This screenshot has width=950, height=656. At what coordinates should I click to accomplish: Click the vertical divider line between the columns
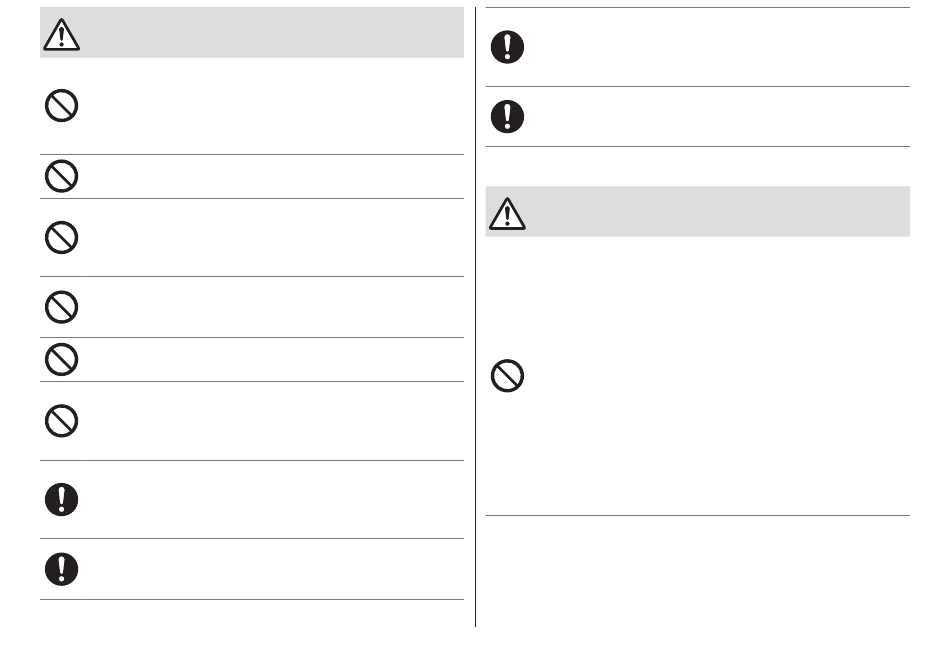pos(476,317)
